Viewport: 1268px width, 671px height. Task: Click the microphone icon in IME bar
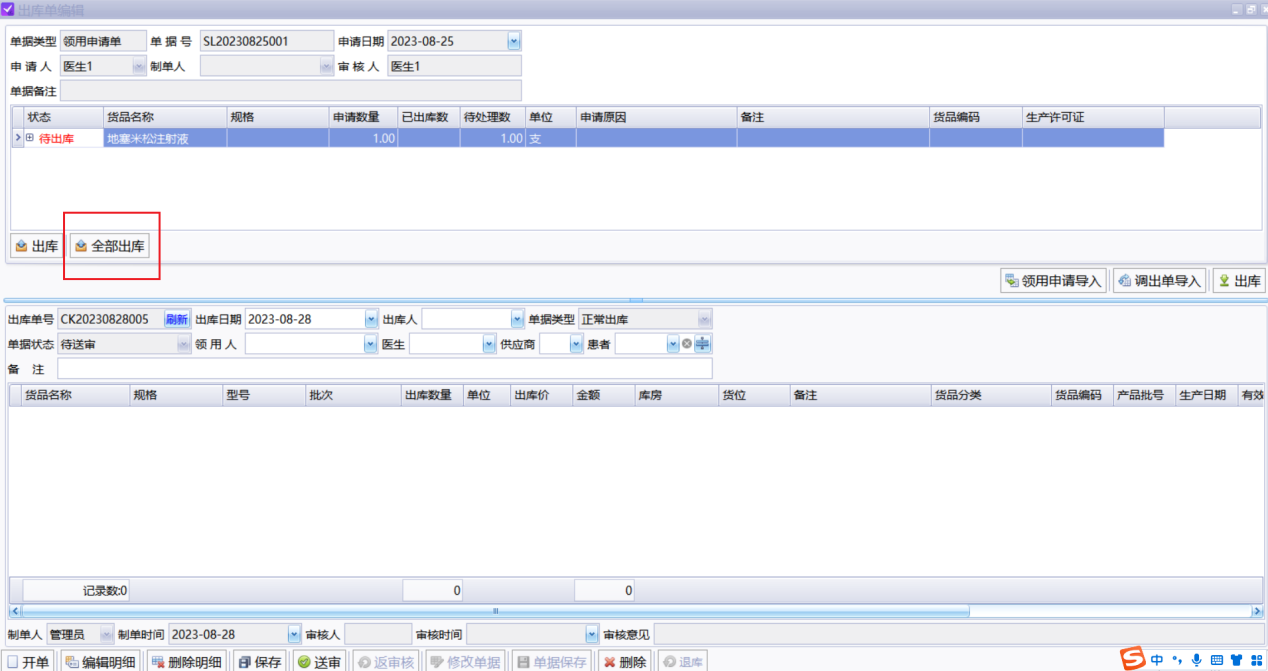pos(1196,660)
